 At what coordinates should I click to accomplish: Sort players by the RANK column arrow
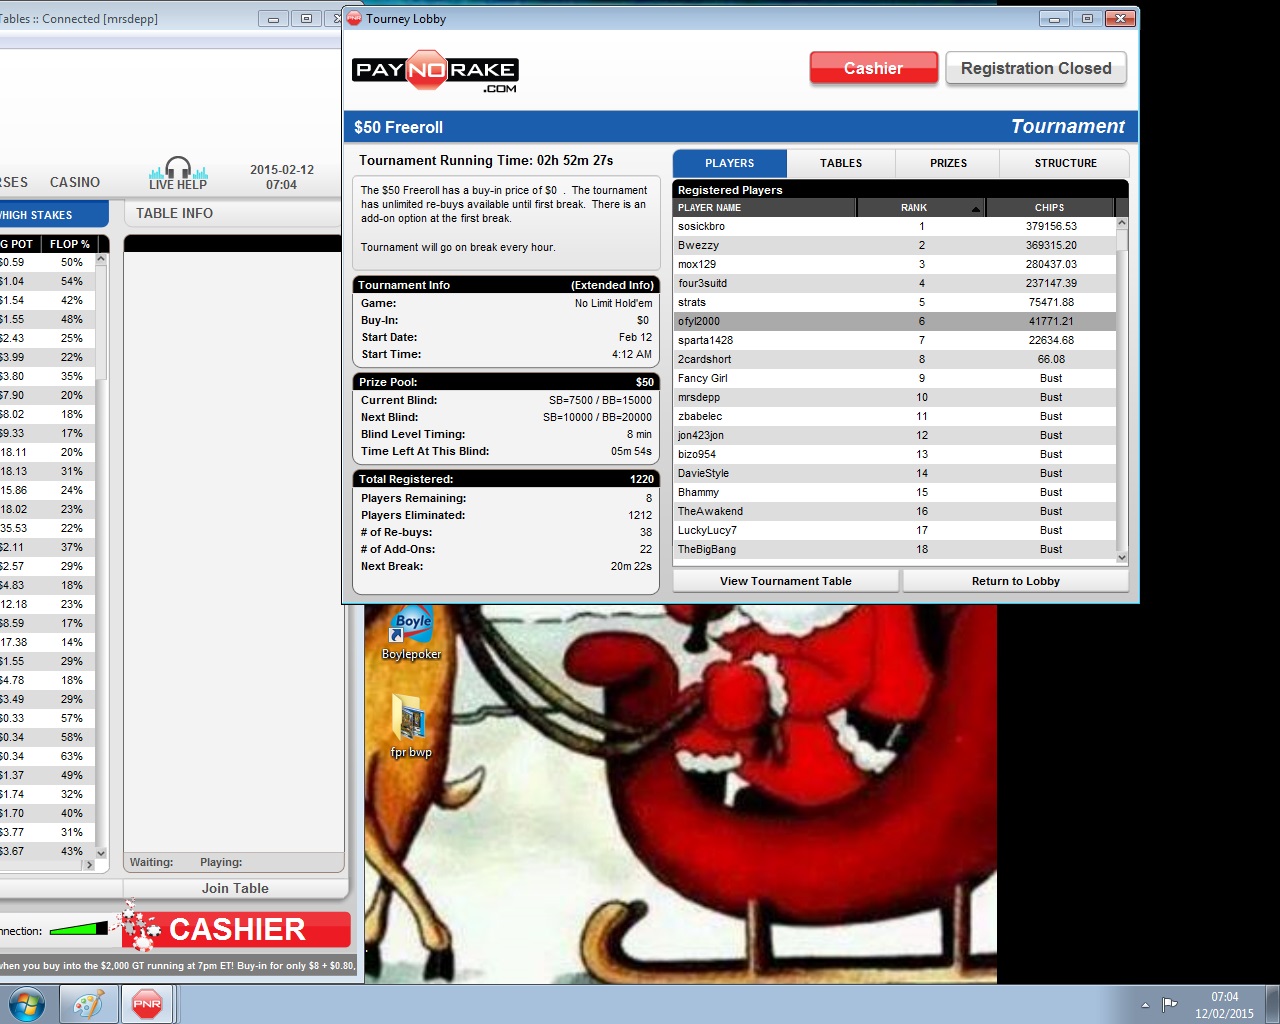975,208
